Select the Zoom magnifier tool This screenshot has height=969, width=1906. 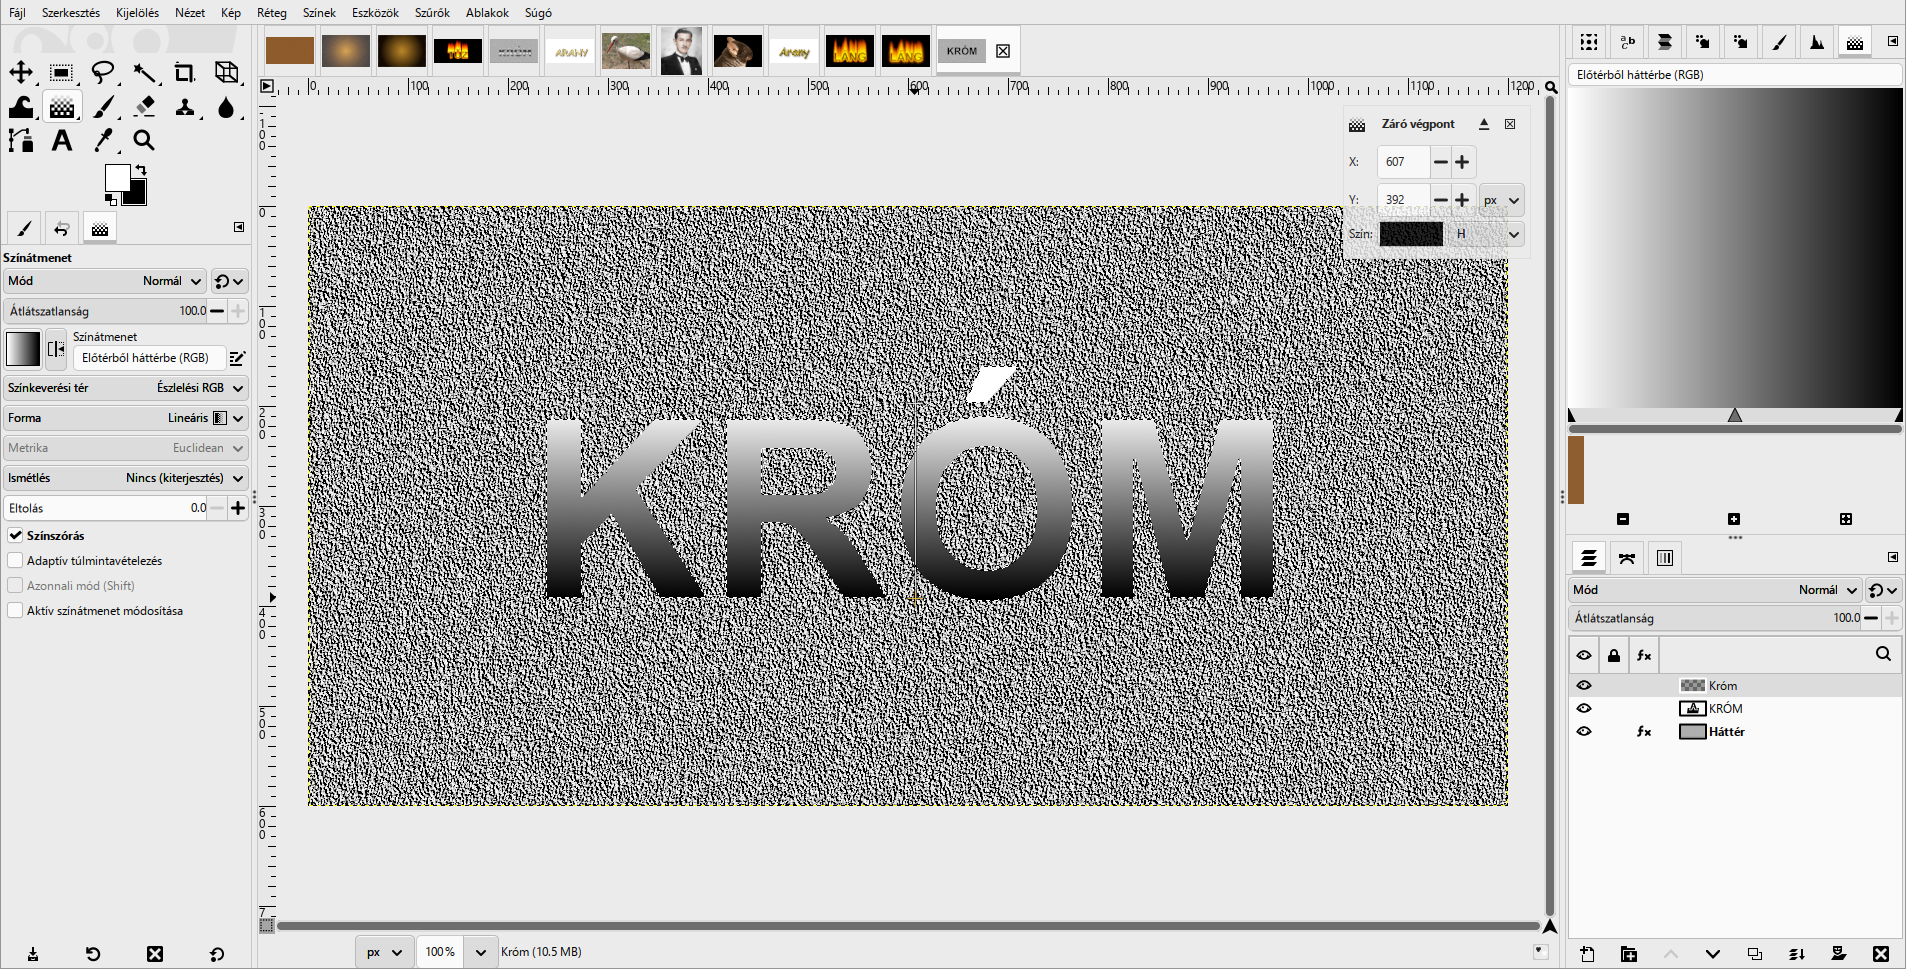[x=144, y=141]
